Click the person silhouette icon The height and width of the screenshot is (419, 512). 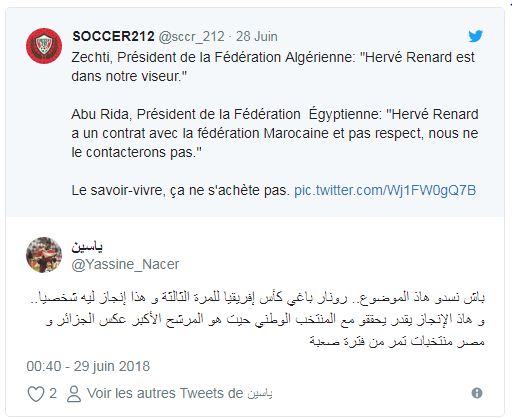pos(74,394)
